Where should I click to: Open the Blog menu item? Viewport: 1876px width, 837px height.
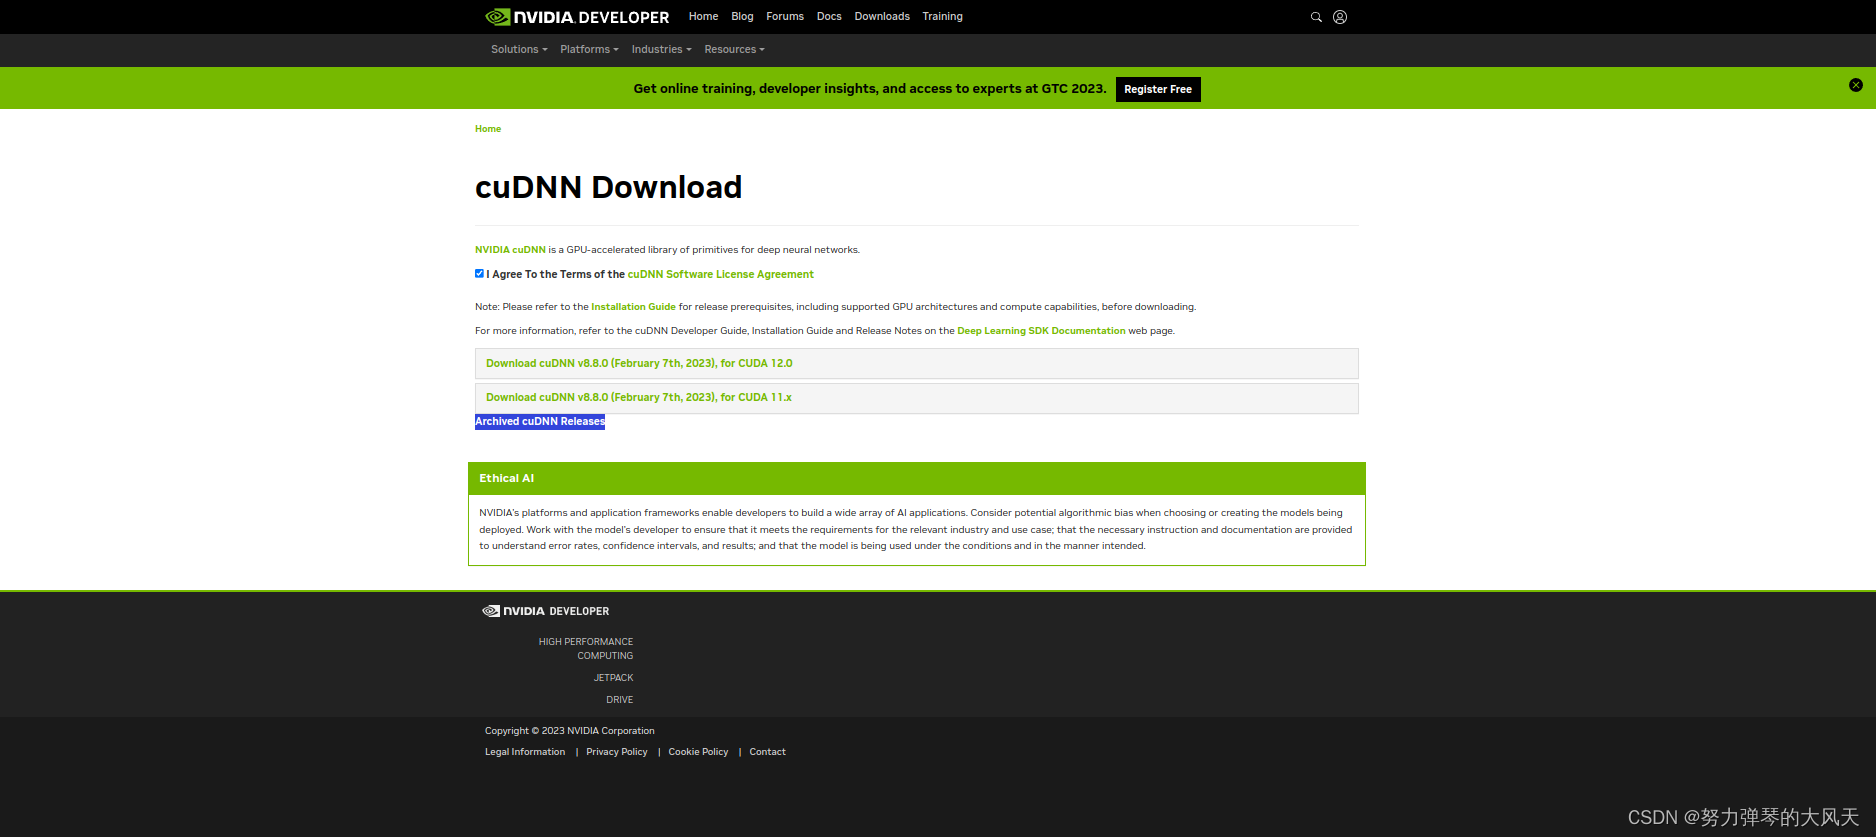coord(742,16)
